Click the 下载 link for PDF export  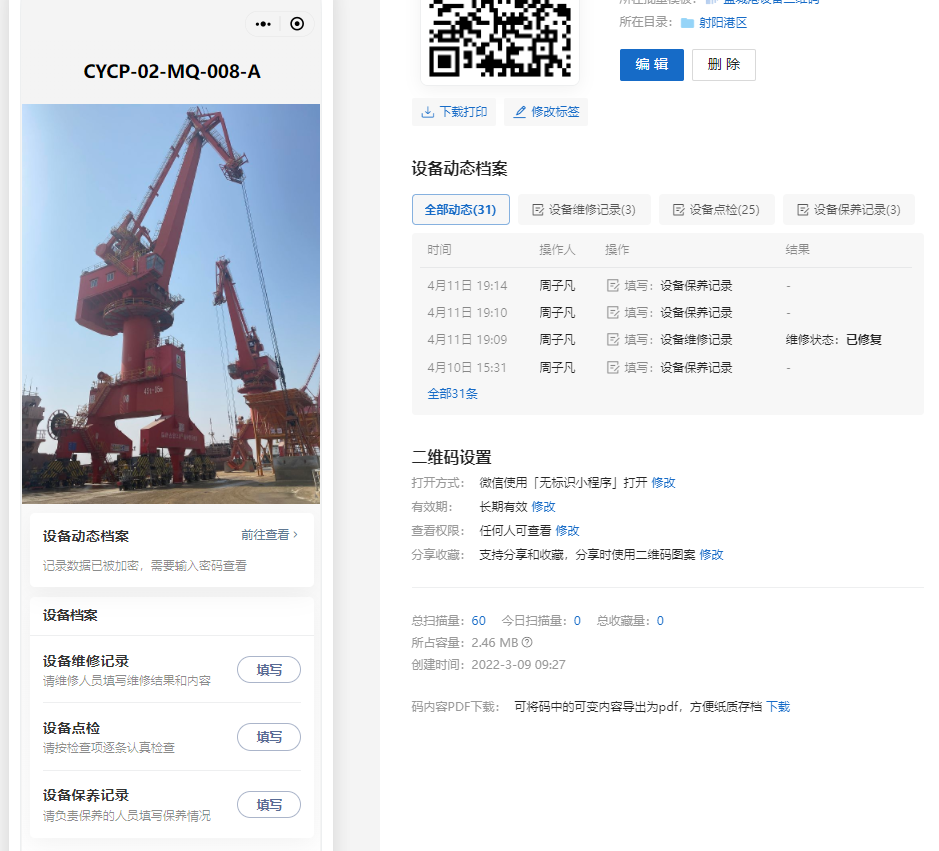pyautogui.click(x=778, y=707)
